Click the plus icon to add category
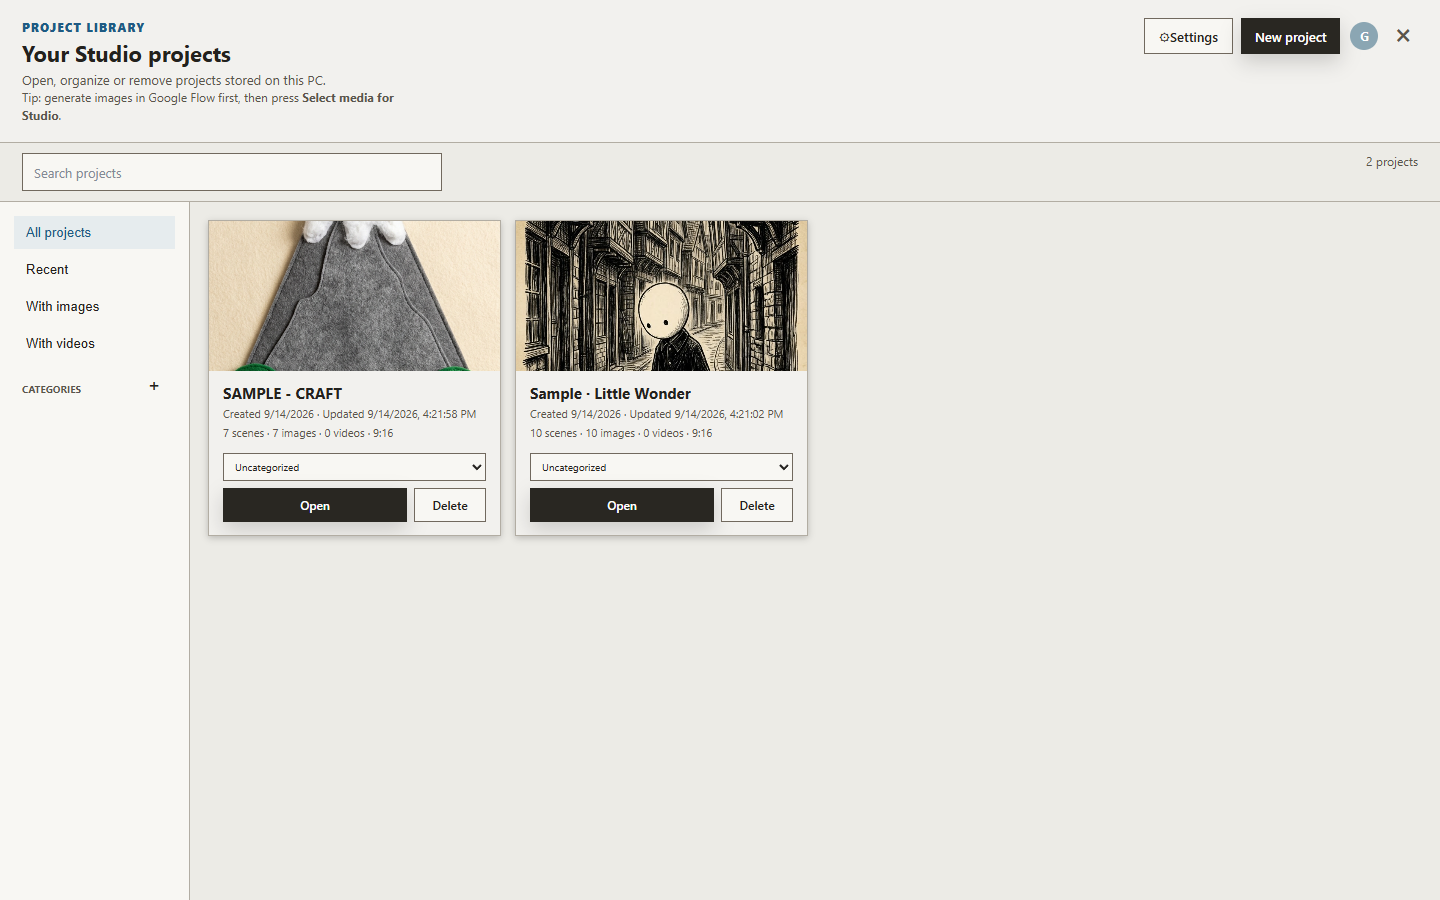Viewport: 1440px width, 900px height. coord(154,386)
